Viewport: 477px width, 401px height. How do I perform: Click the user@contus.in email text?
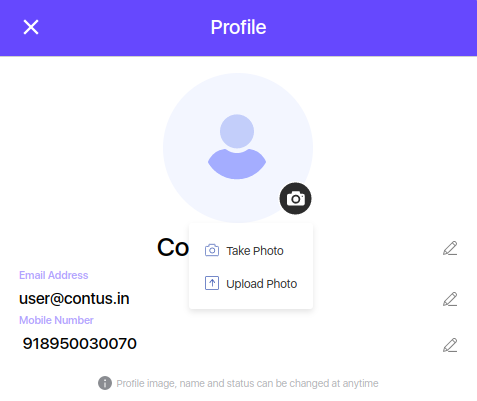(x=74, y=298)
